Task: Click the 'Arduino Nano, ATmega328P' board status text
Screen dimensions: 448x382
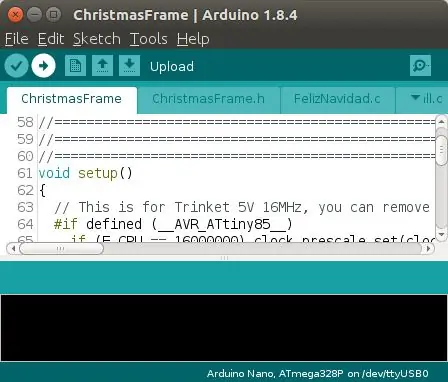Action: click(275, 374)
